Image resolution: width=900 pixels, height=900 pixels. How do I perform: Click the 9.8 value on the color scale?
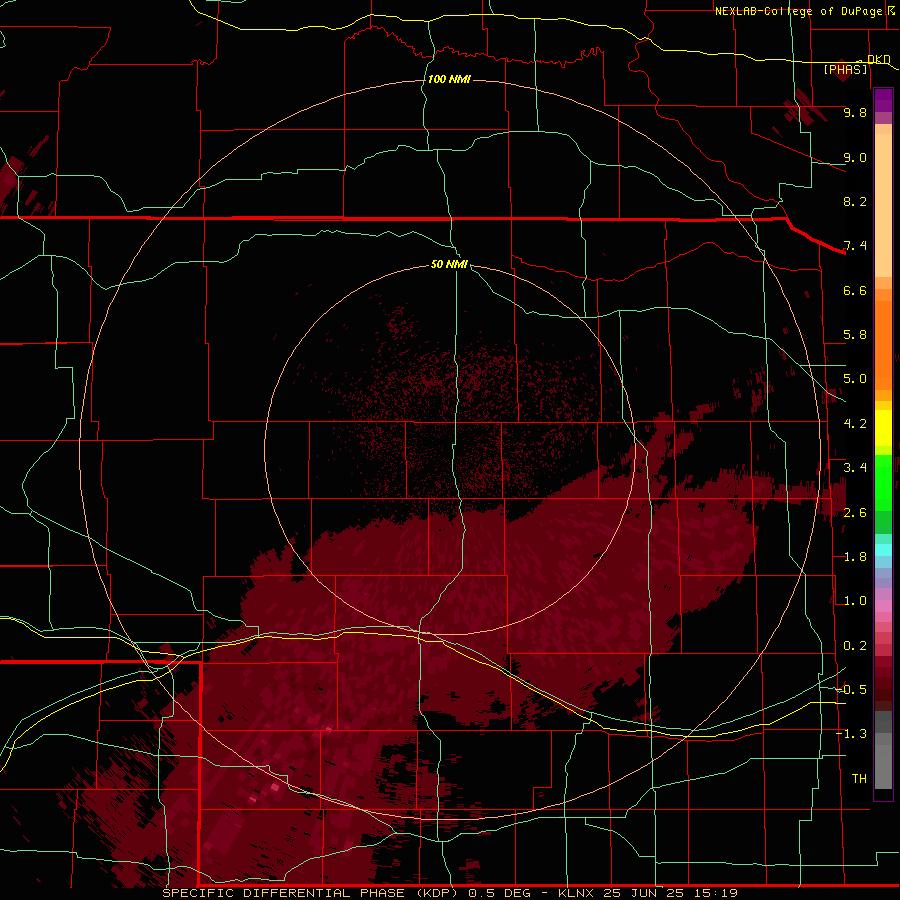855,112
